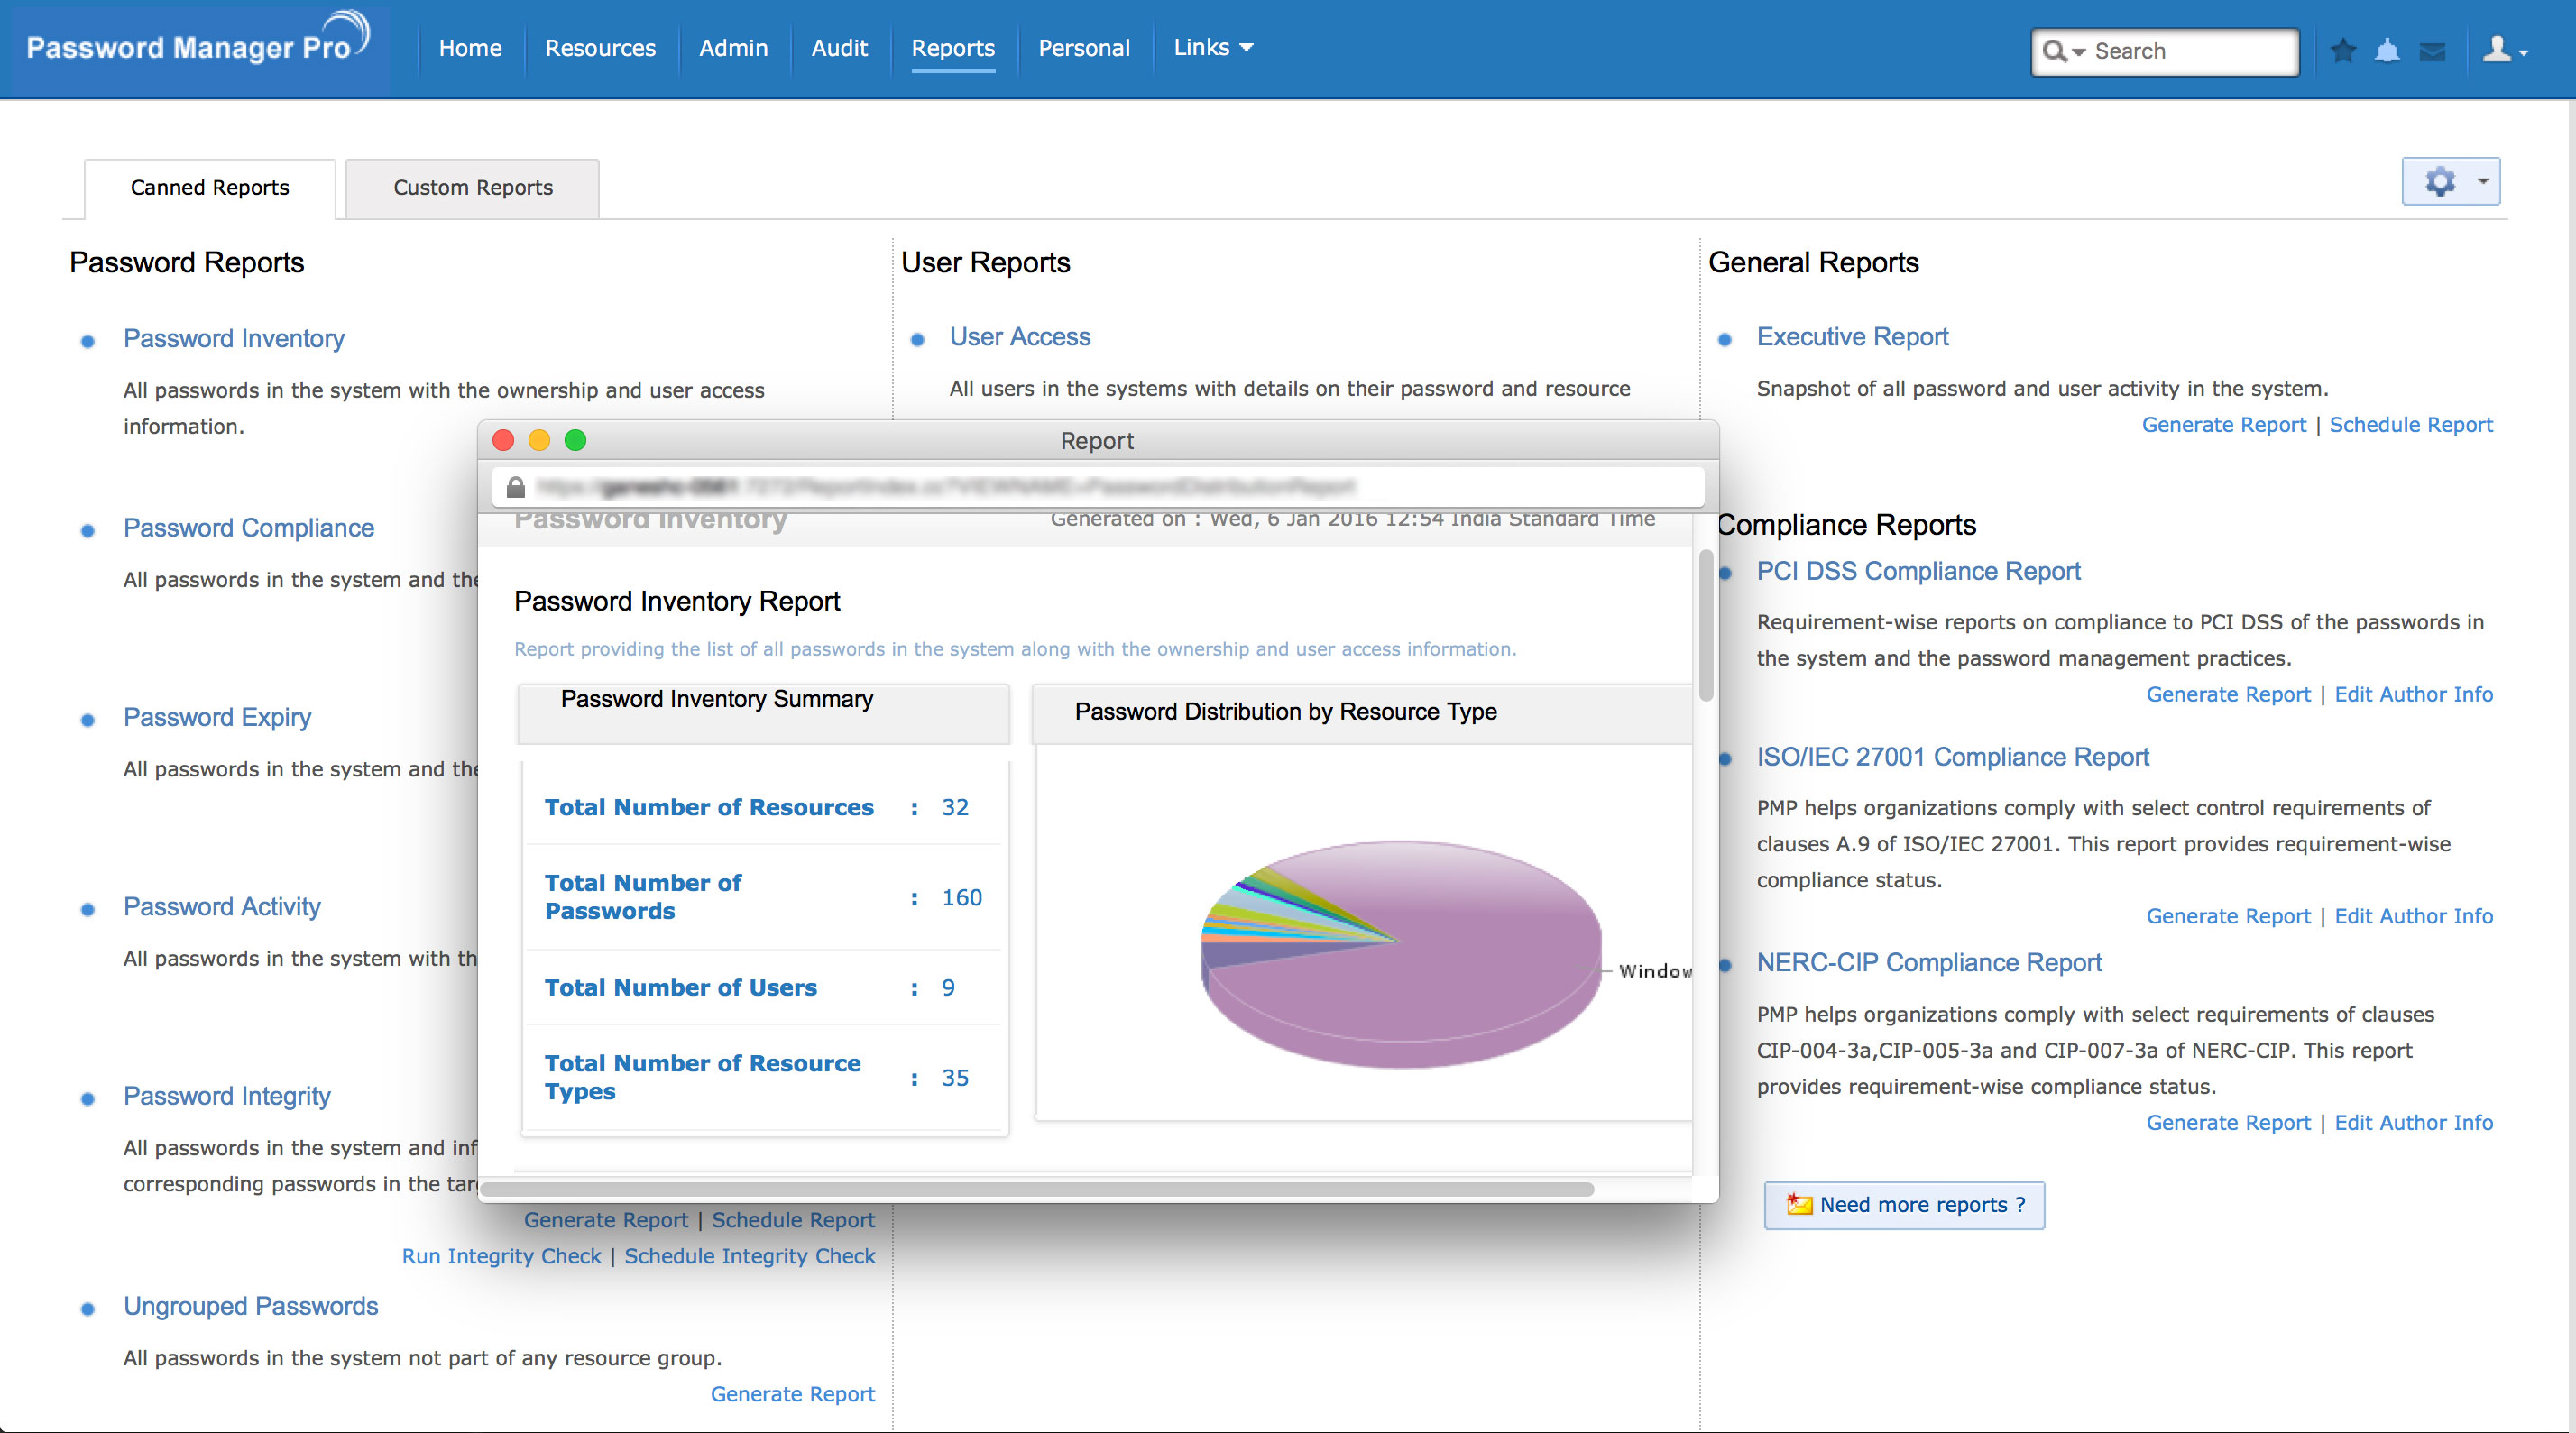Click the mail envelope icon

pyautogui.click(x=2432, y=51)
